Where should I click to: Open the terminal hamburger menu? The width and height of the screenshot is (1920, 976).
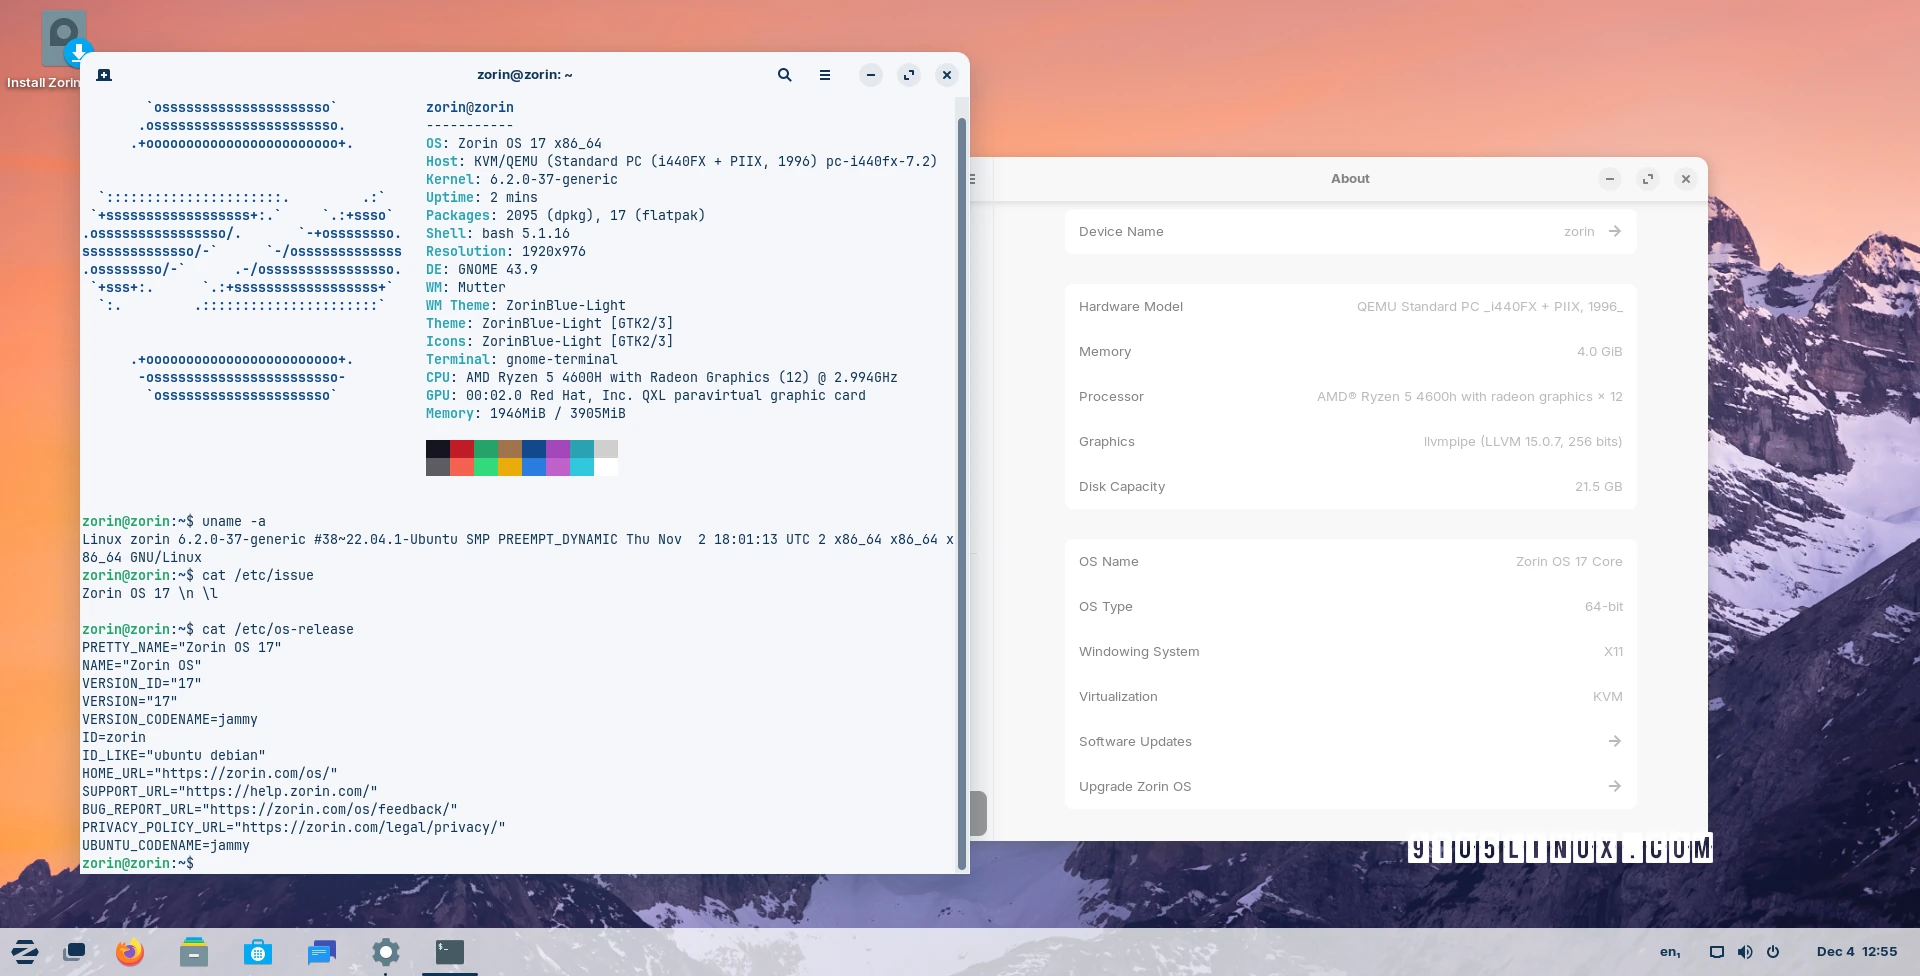[x=824, y=74]
